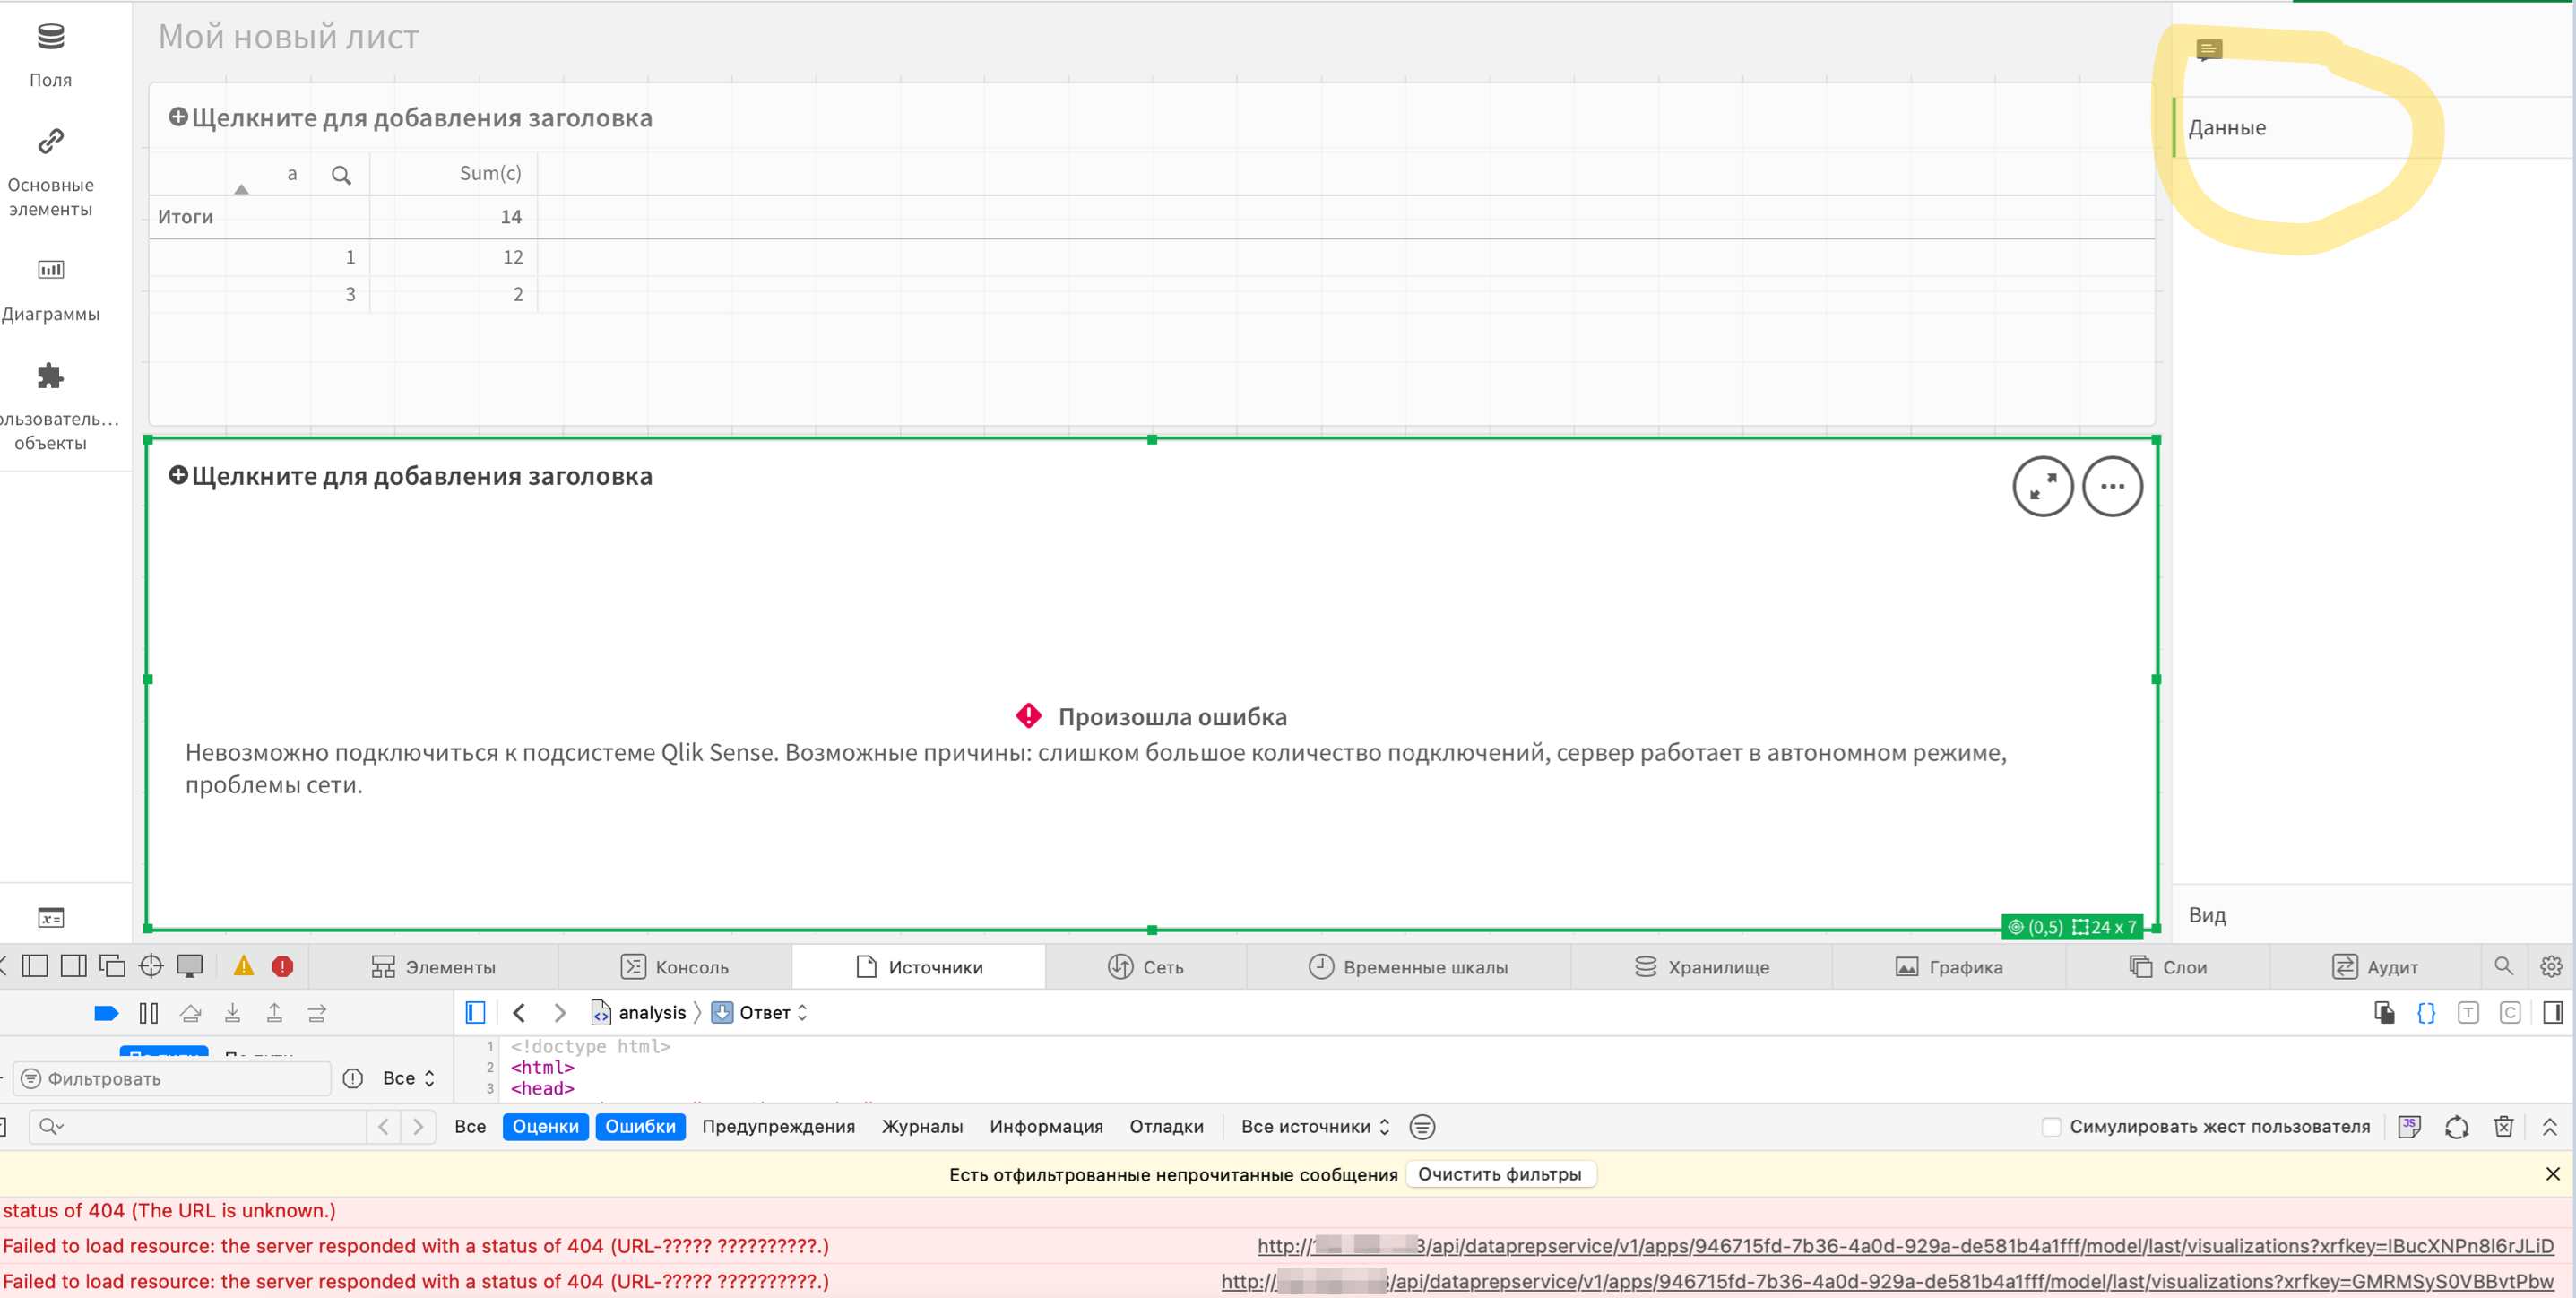This screenshot has width=2576, height=1298.
Task: Toggle the Ошибки console filter
Action: [640, 1127]
